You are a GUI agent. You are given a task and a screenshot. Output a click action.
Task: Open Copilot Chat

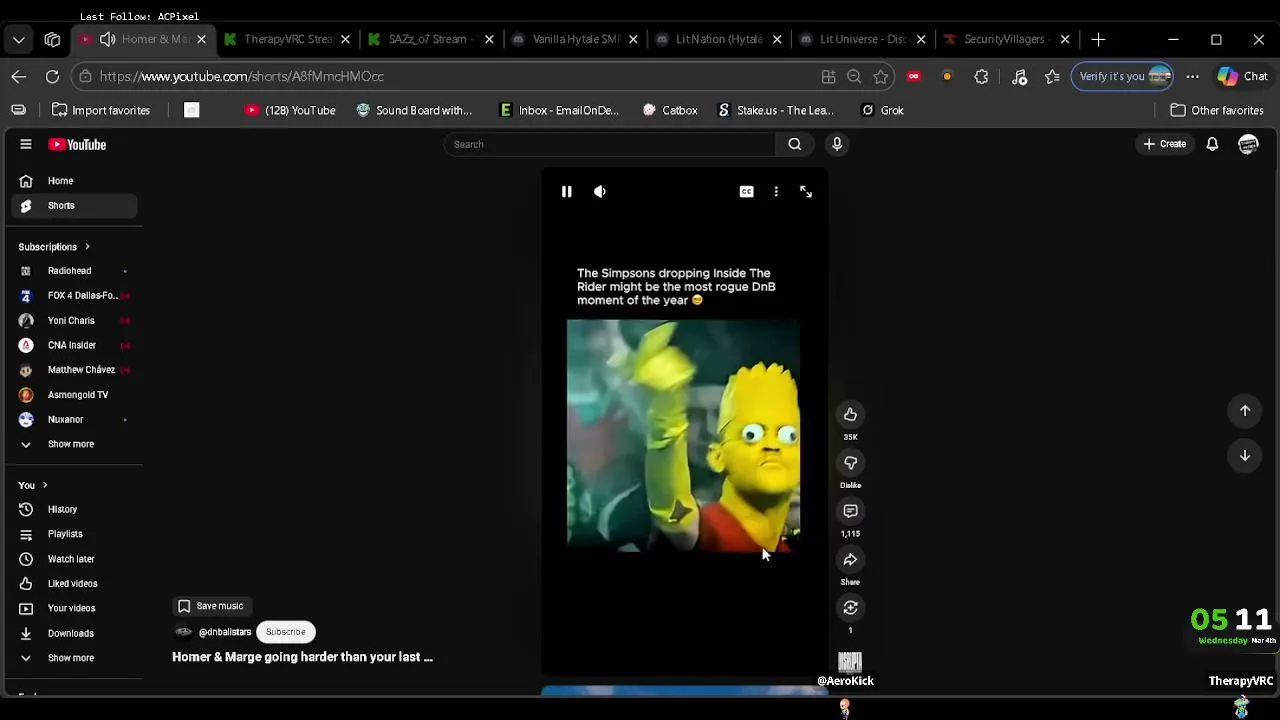pyautogui.click(x=1243, y=76)
